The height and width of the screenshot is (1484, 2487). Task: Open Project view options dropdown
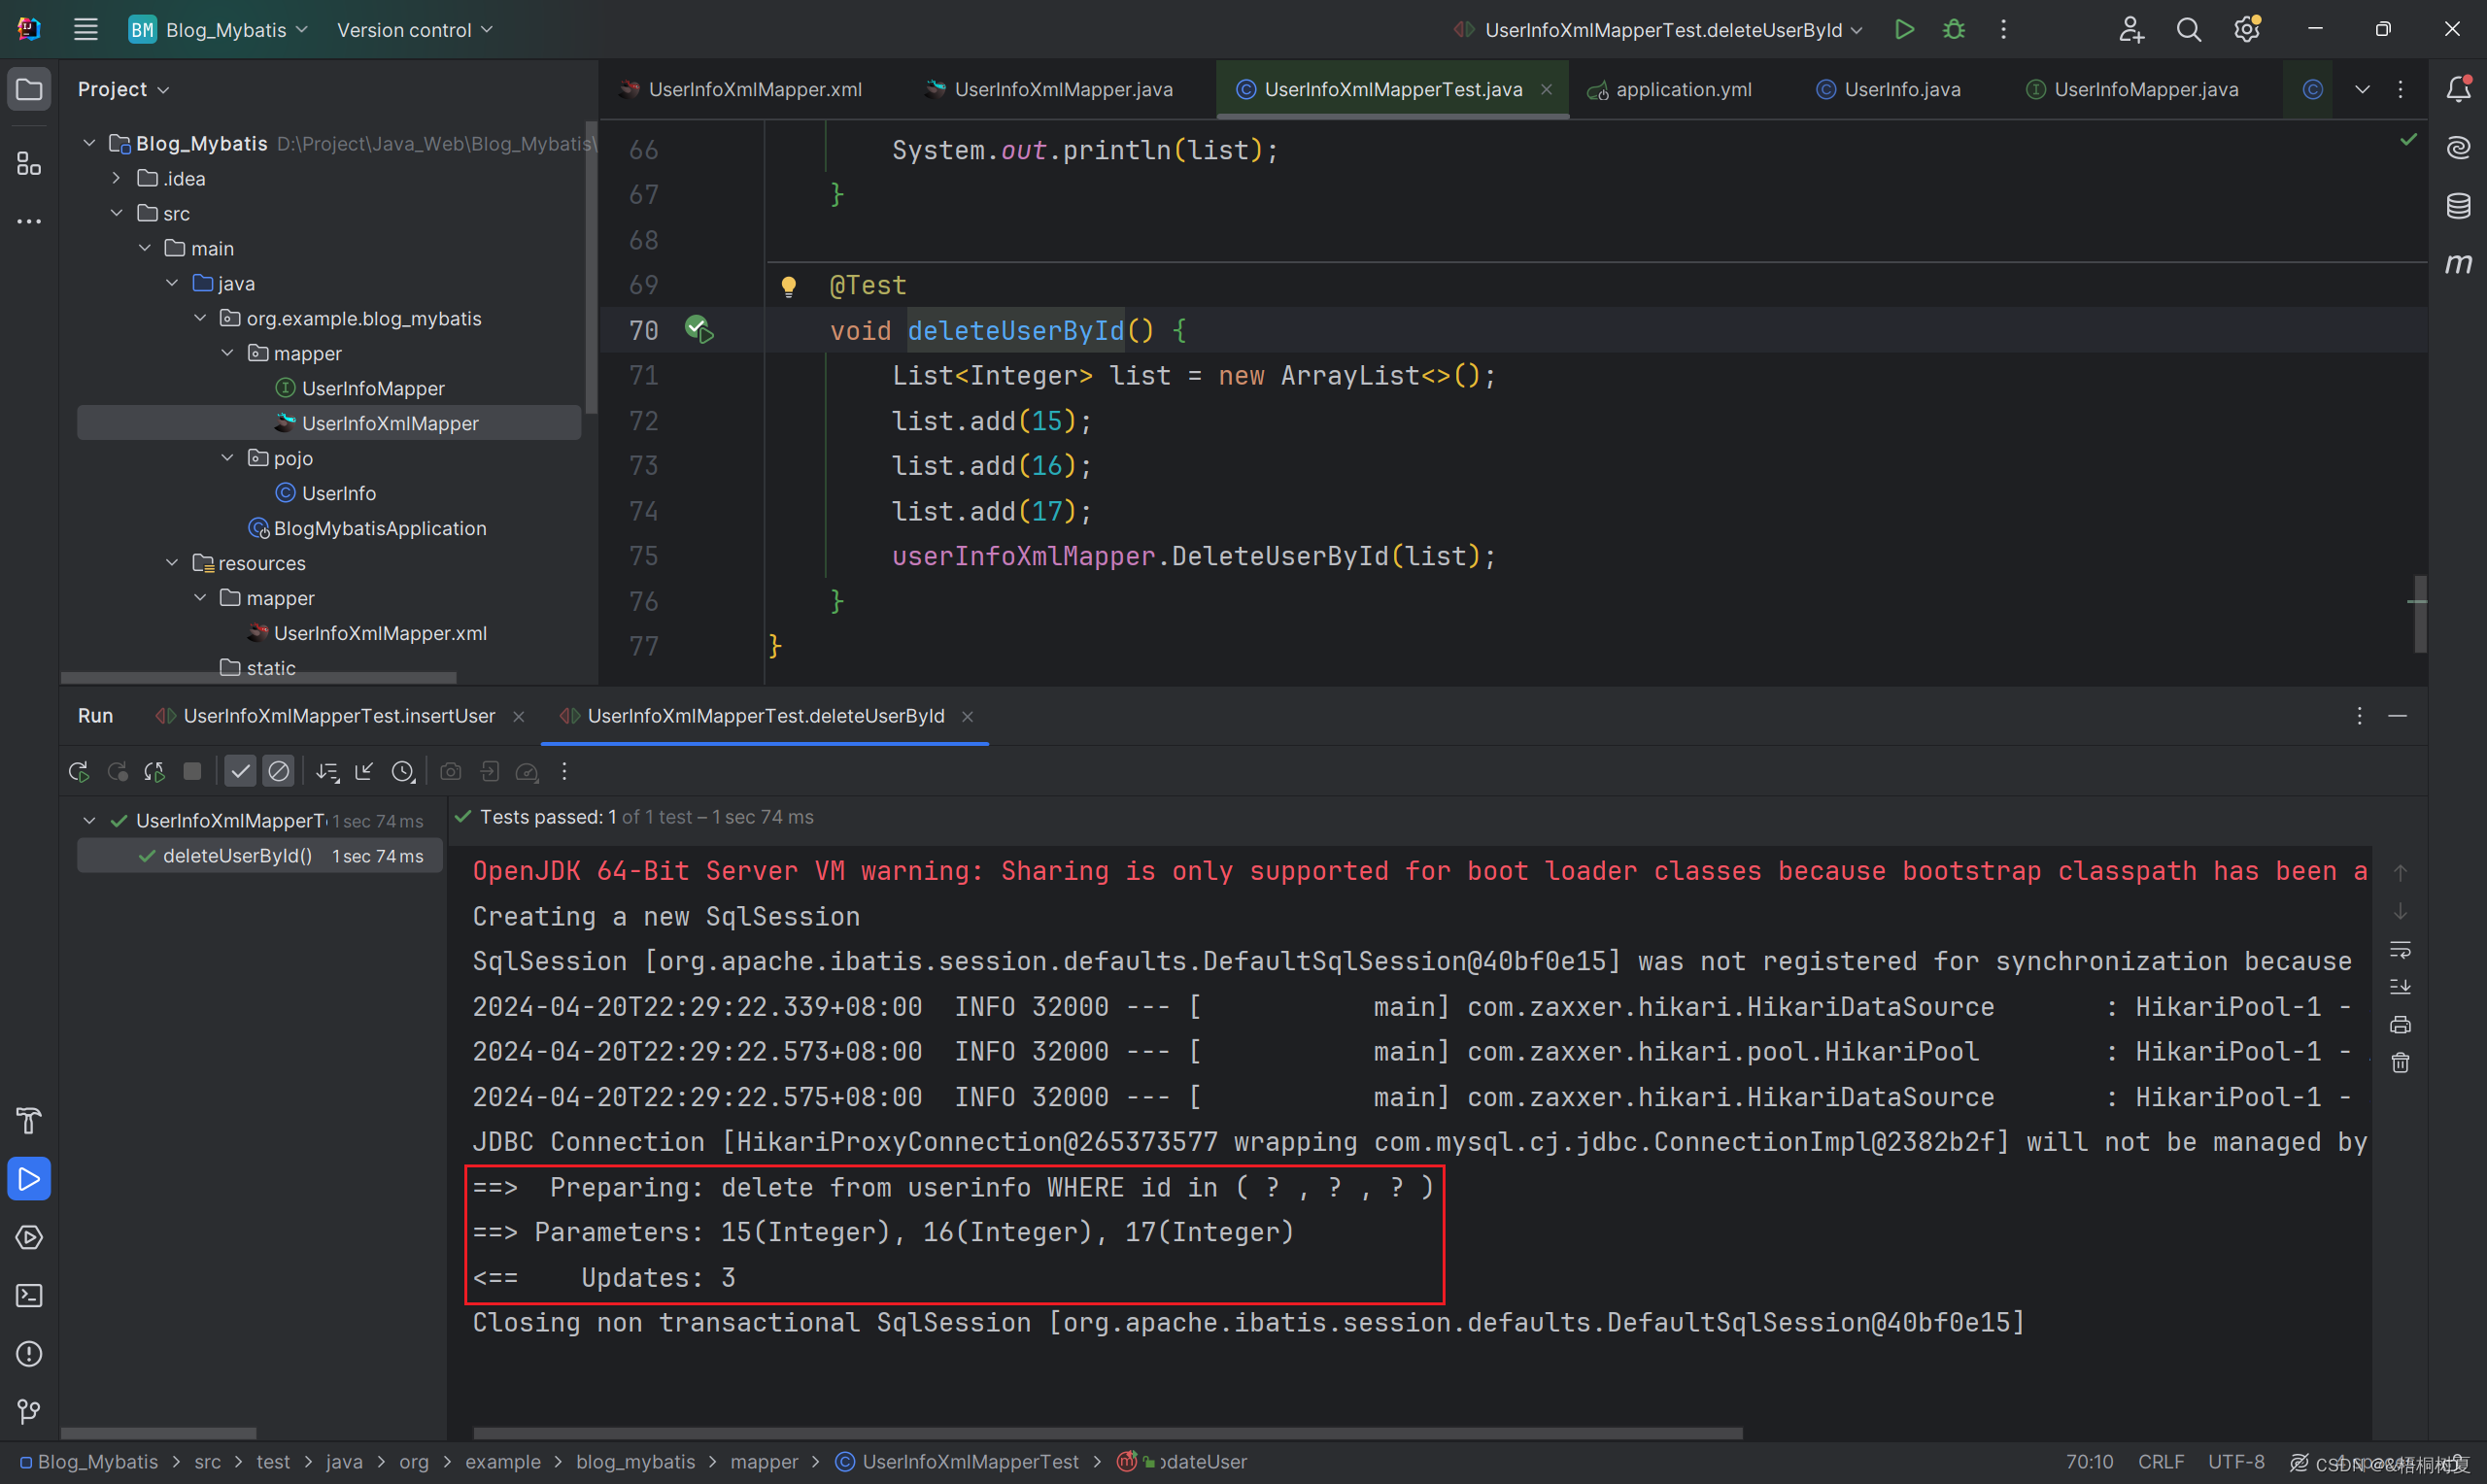pyautogui.click(x=124, y=90)
